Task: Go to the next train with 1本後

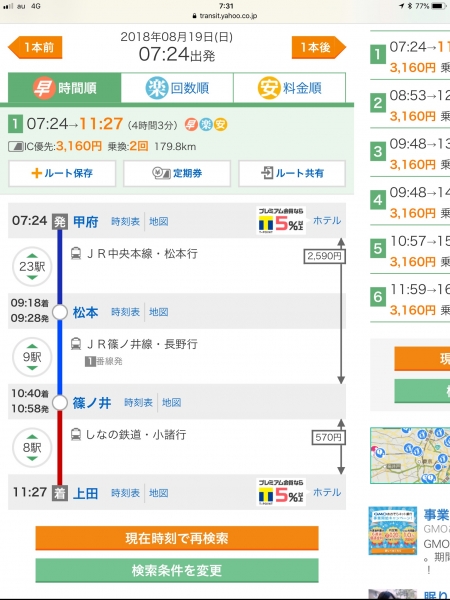Action: point(318,47)
